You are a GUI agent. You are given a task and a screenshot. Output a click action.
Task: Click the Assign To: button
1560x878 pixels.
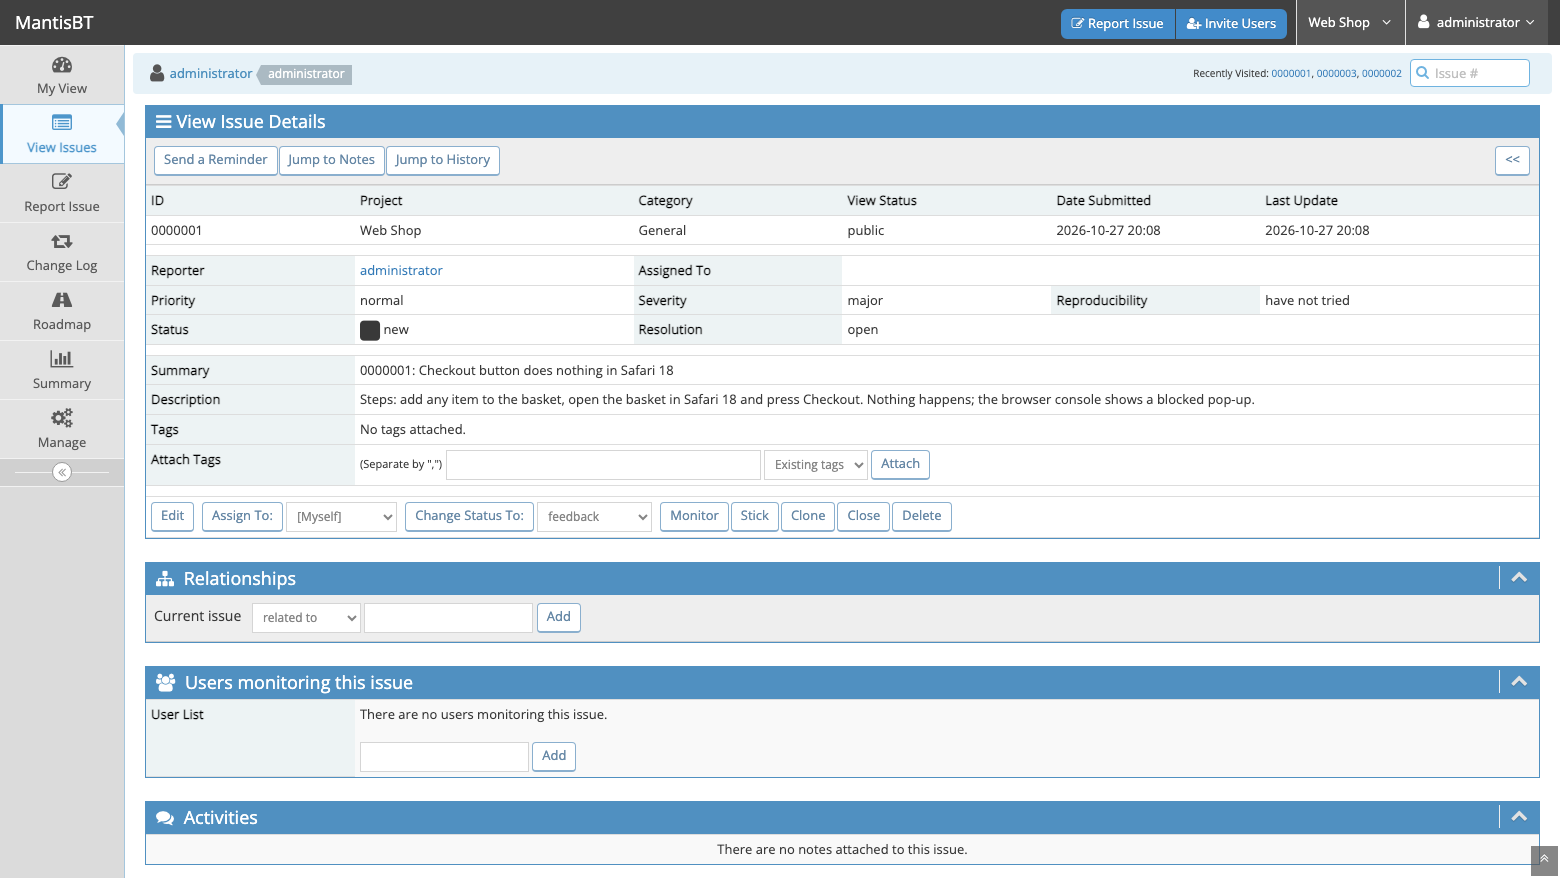[x=242, y=516]
